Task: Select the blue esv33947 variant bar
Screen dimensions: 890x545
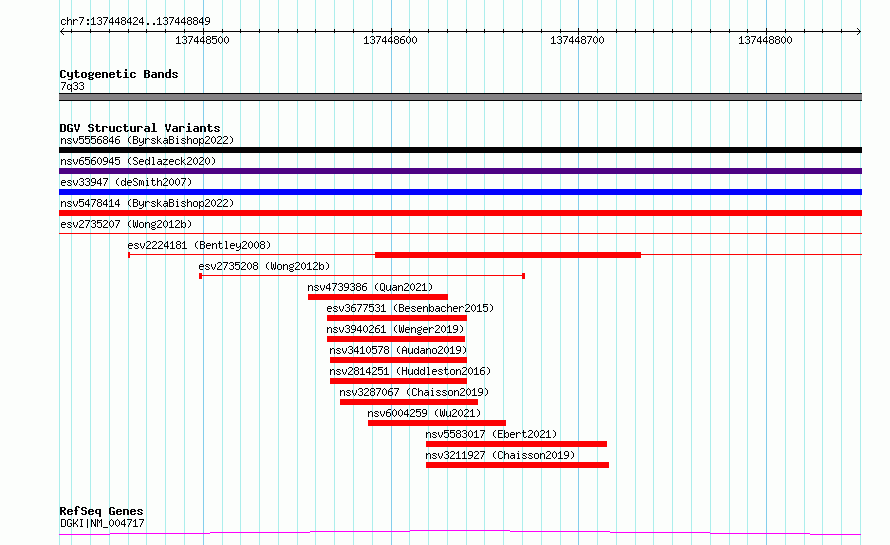Action: coord(460,192)
